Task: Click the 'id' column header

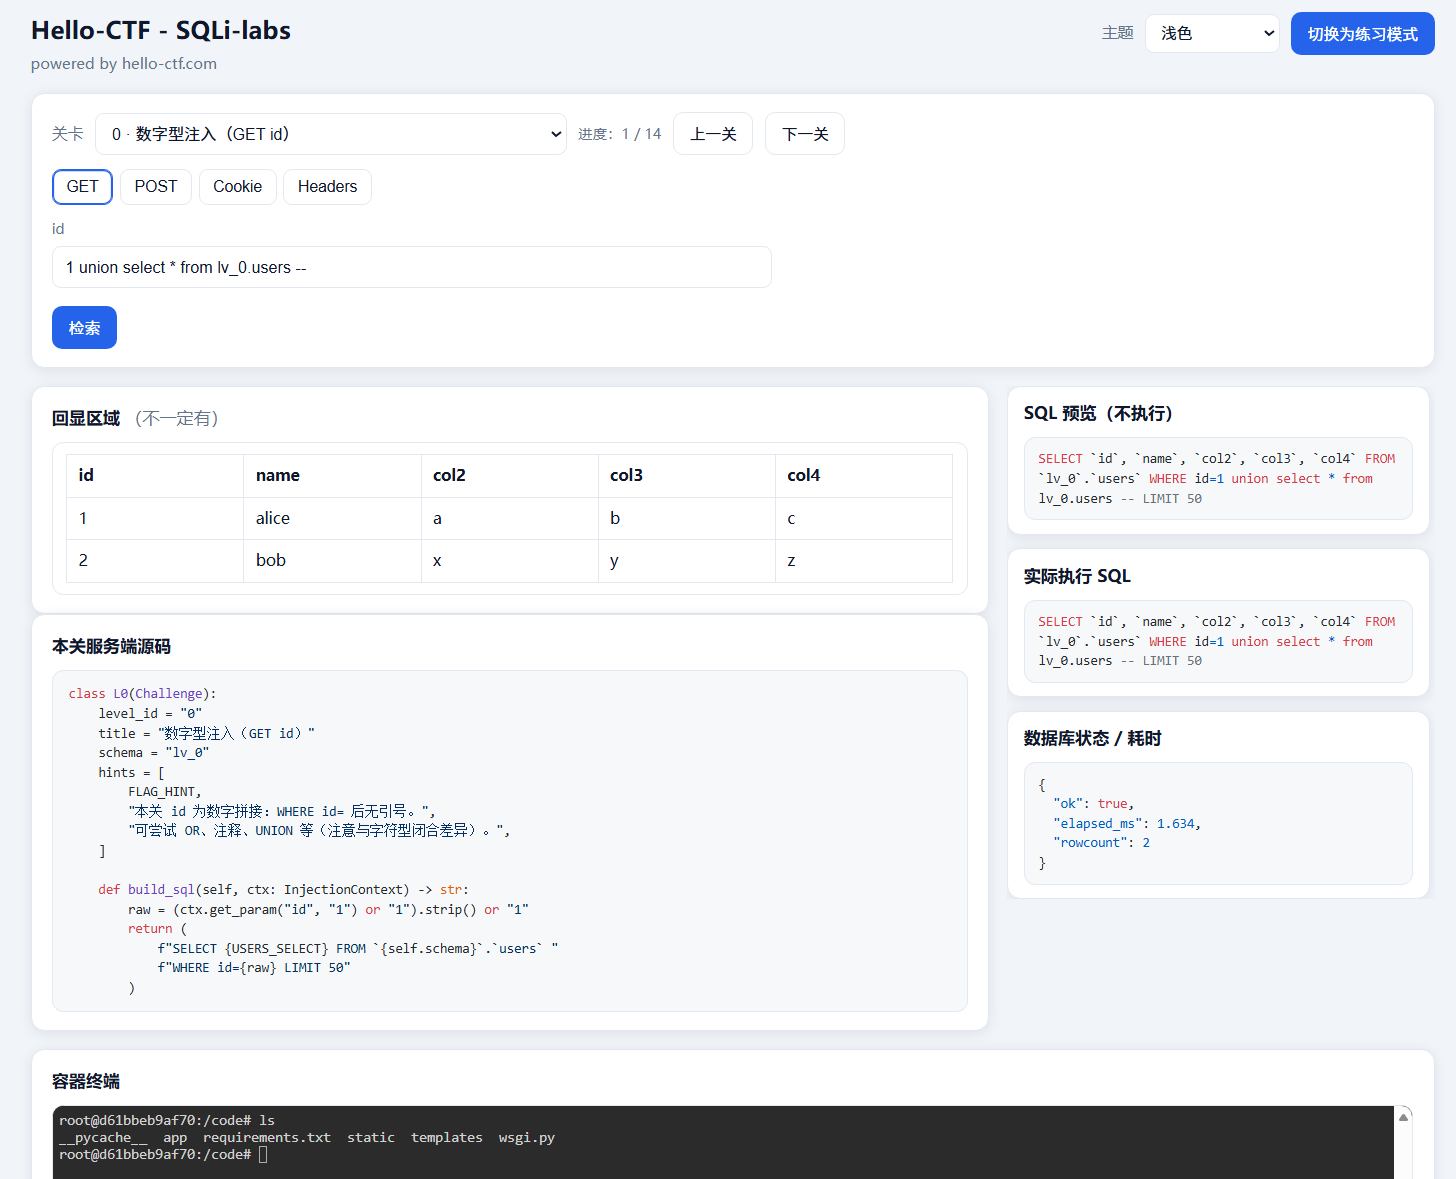Action: click(x=155, y=476)
